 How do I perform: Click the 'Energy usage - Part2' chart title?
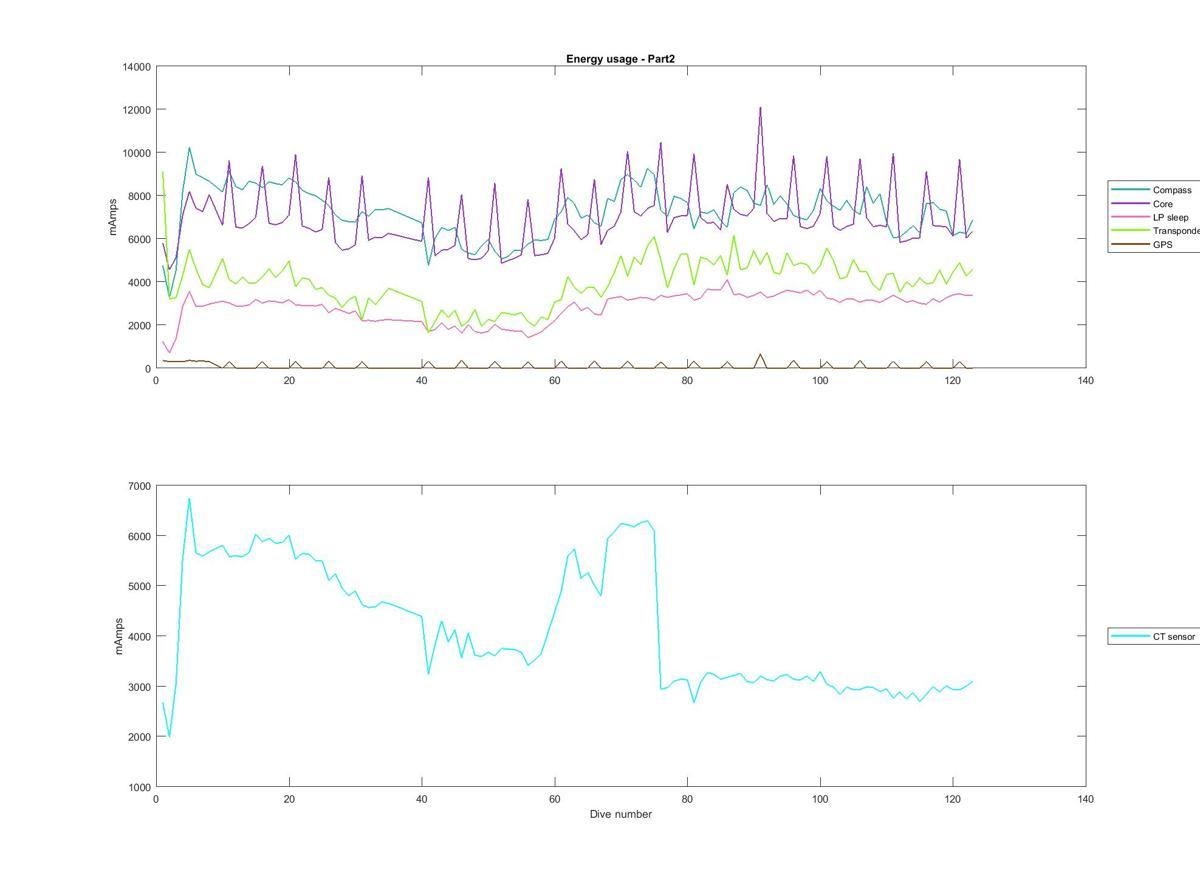coord(620,59)
